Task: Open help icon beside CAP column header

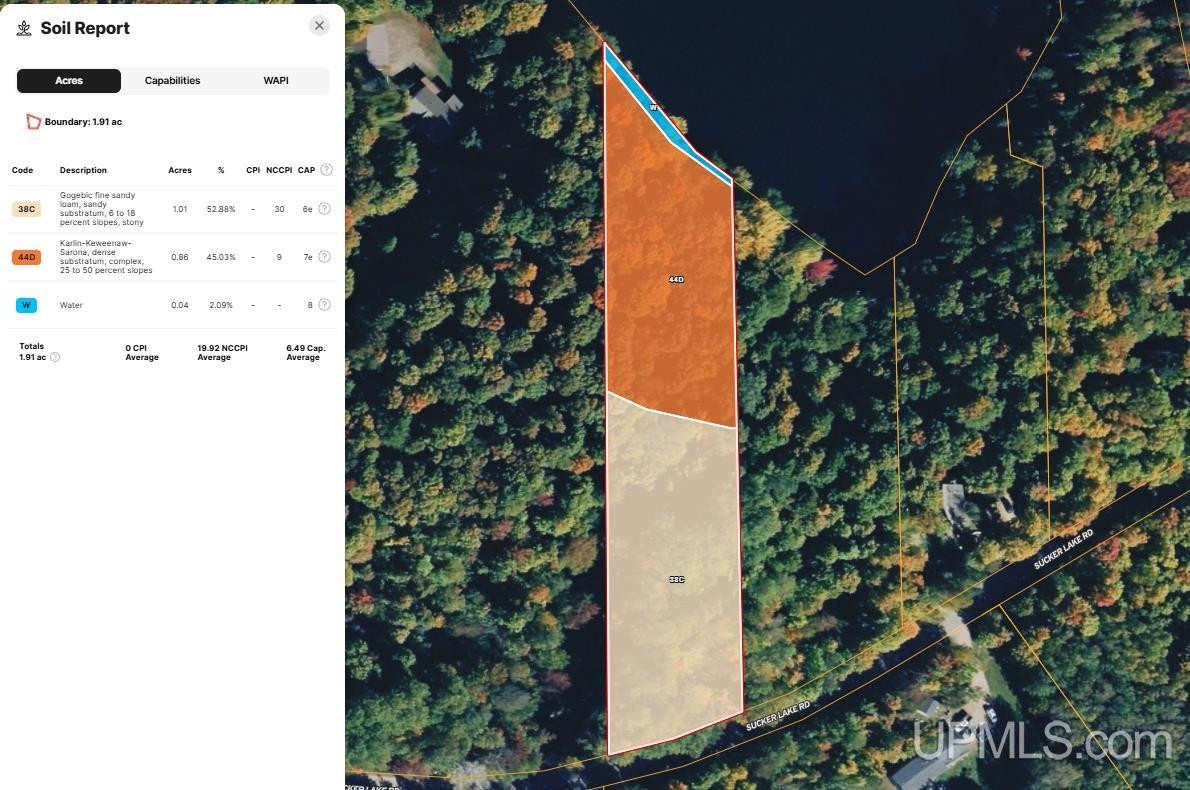Action: click(325, 169)
